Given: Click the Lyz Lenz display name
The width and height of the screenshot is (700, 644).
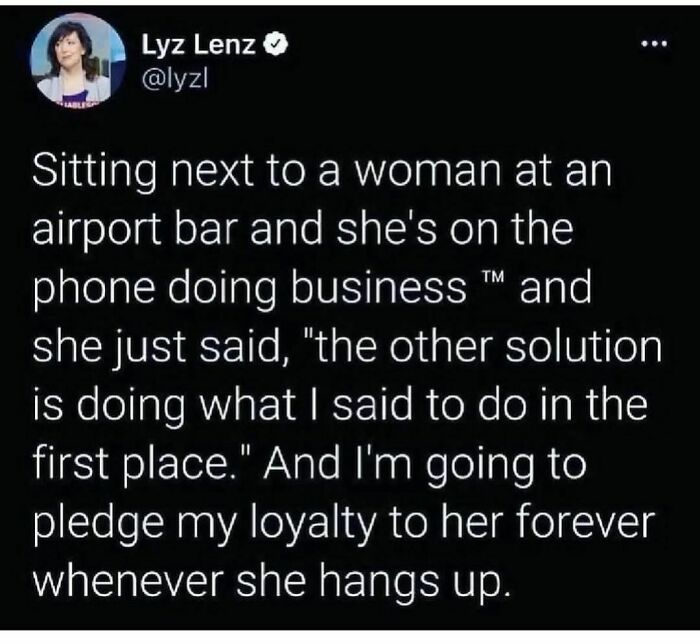Looking at the screenshot, I should coord(199,45).
